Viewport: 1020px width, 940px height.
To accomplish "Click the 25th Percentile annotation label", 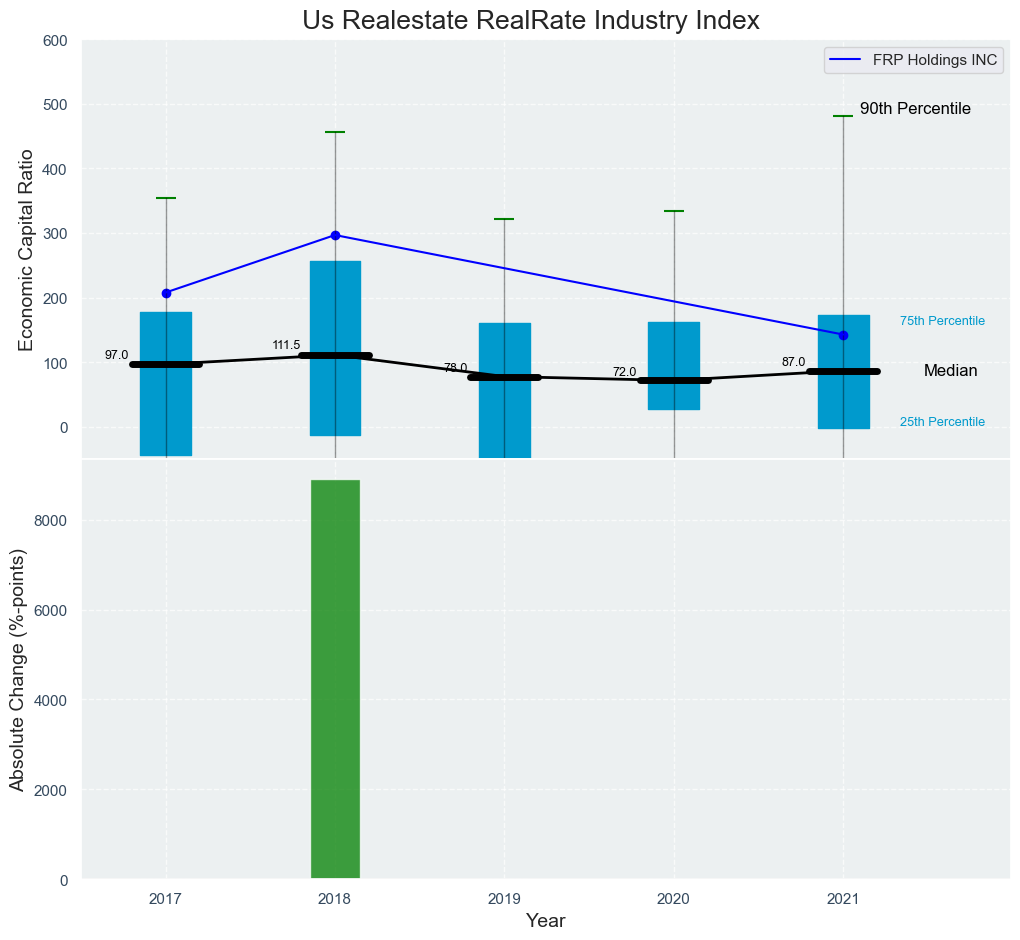I will coord(942,422).
